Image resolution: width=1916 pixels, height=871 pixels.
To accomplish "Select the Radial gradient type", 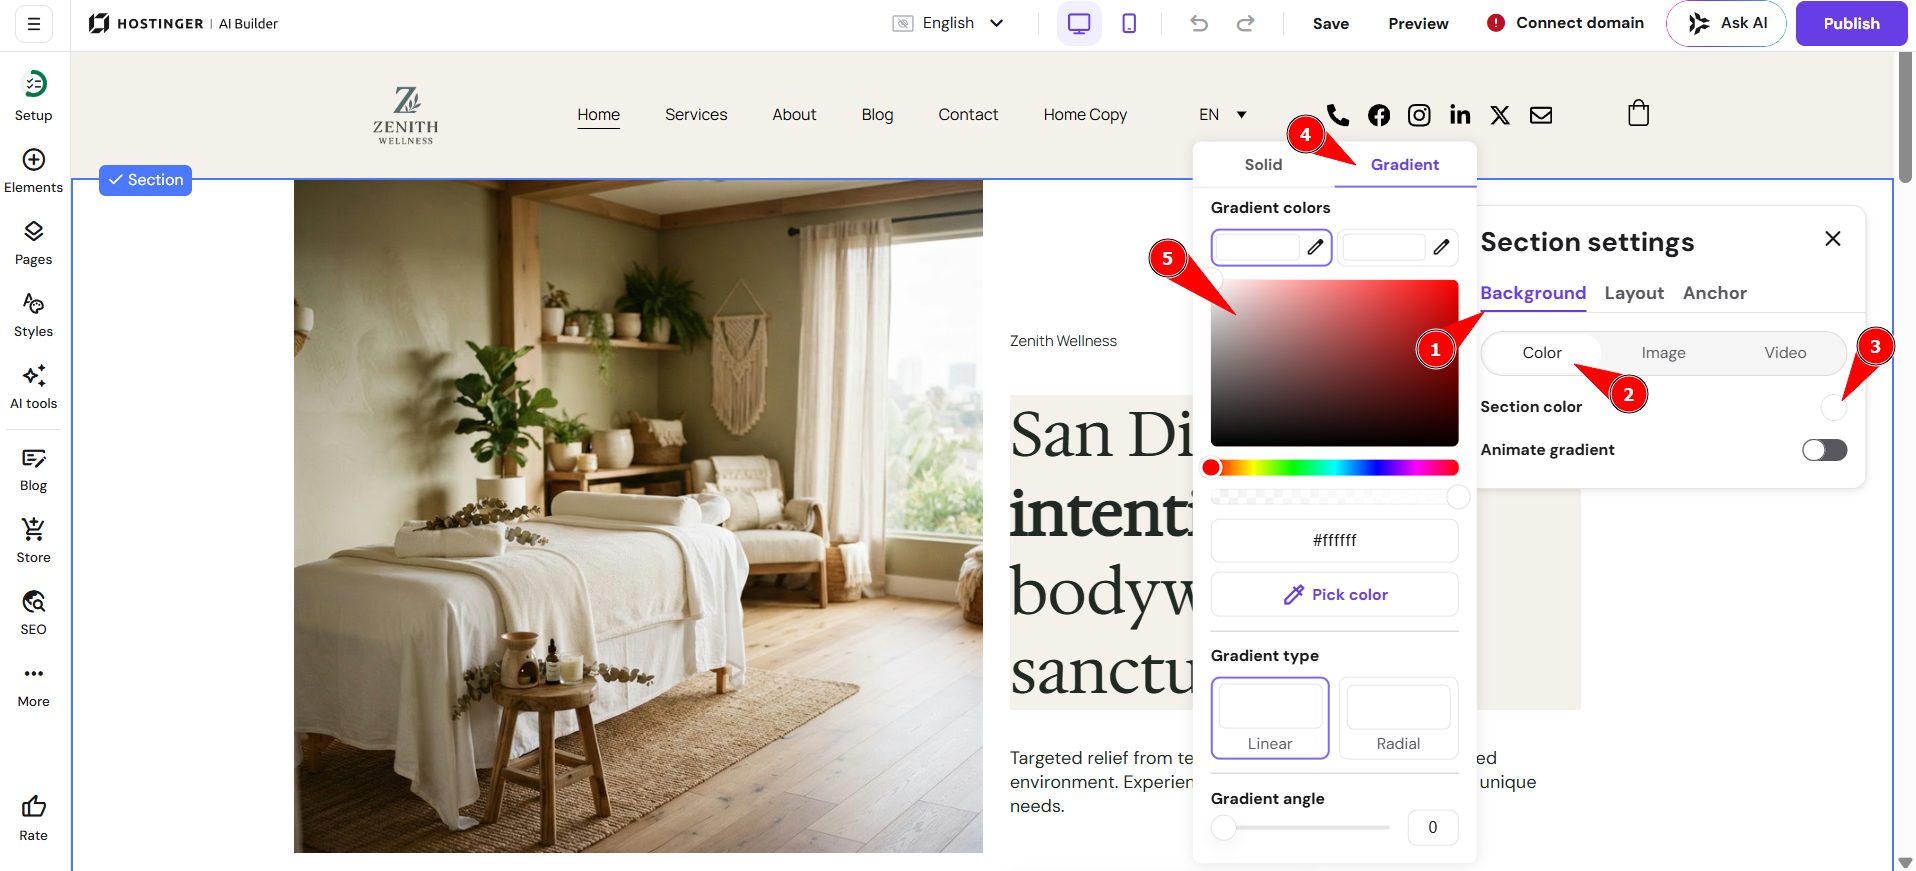I will (1398, 718).
